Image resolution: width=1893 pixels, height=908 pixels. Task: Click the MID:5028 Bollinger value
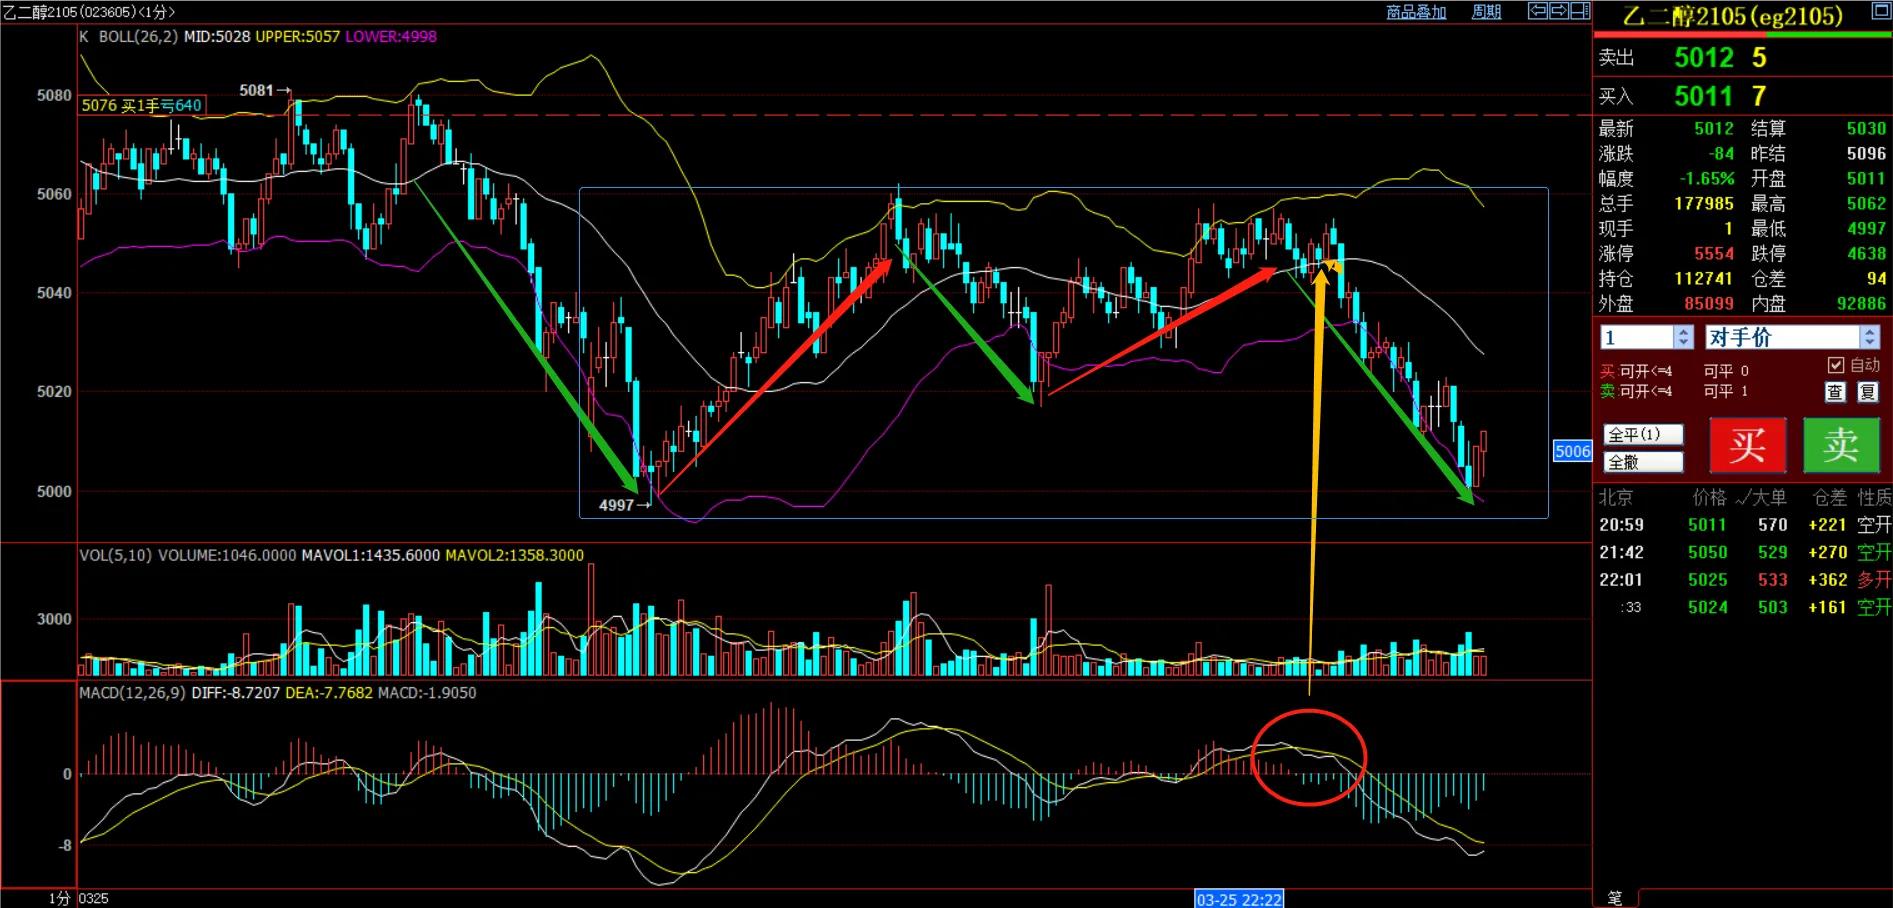coord(217,37)
